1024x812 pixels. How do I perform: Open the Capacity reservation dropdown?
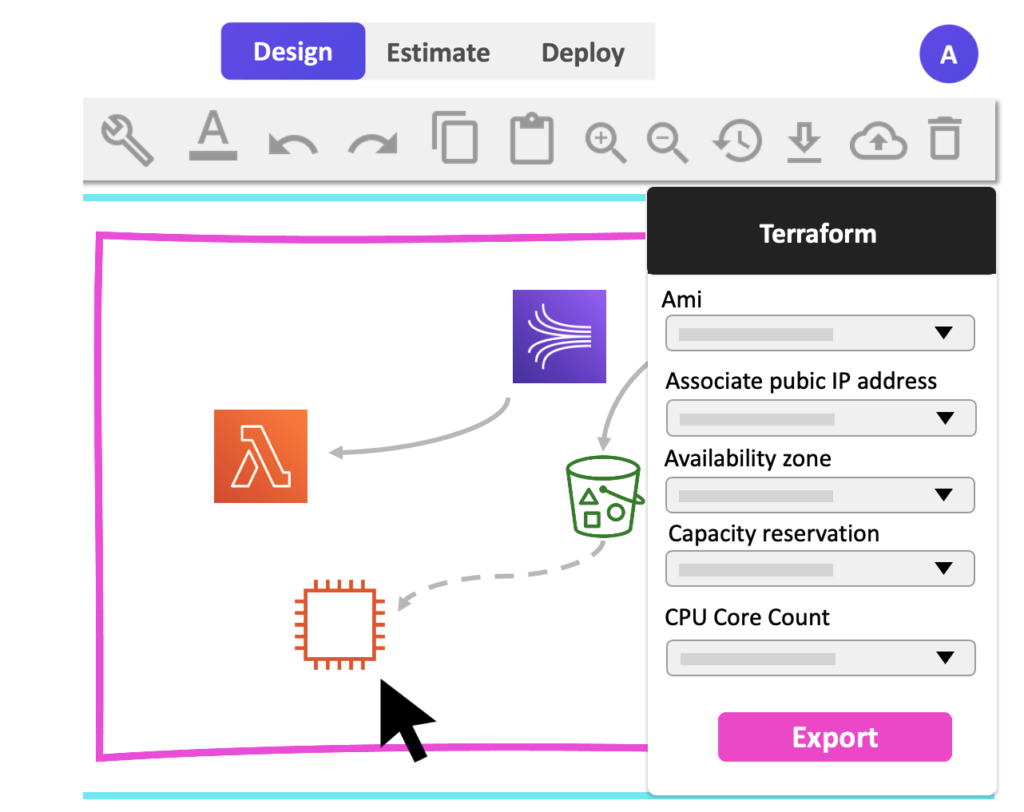click(820, 568)
